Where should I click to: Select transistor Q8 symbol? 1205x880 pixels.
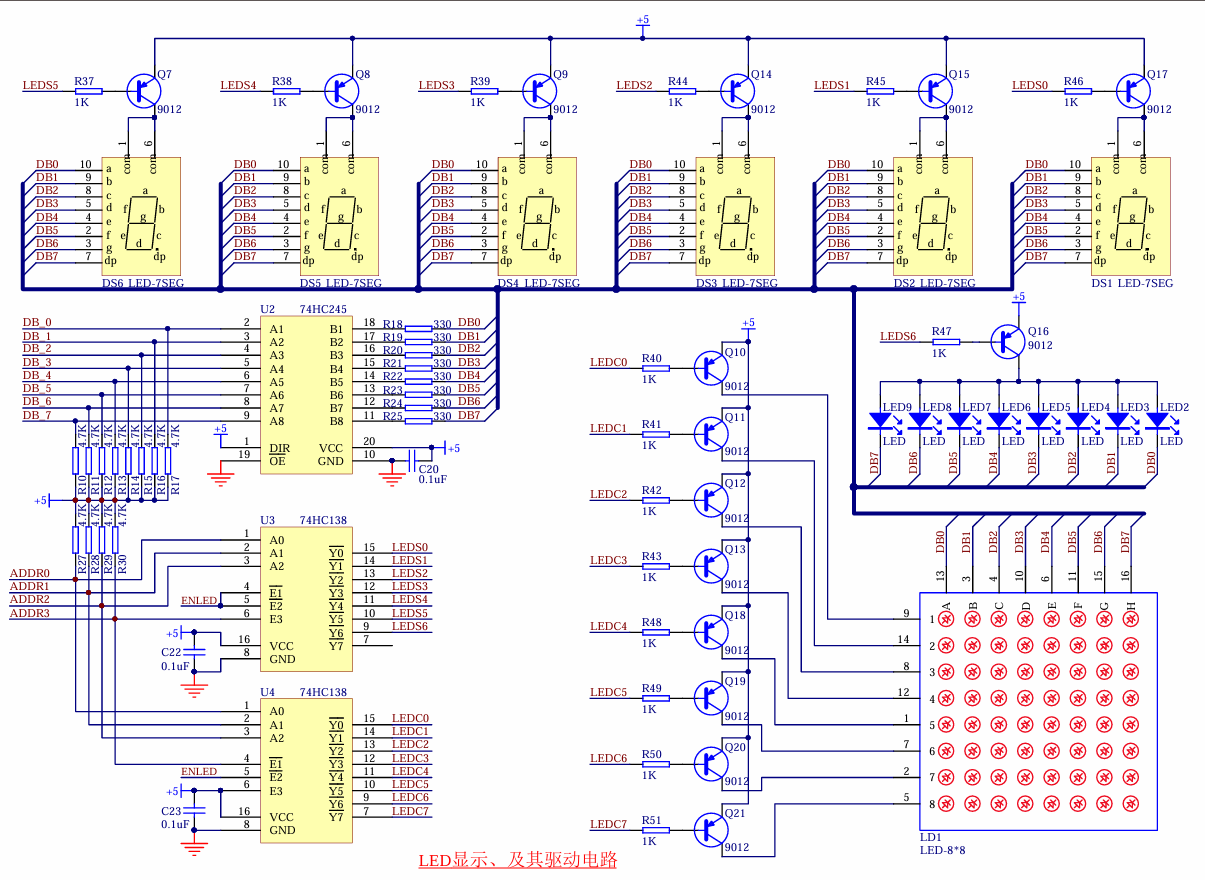(x=342, y=91)
